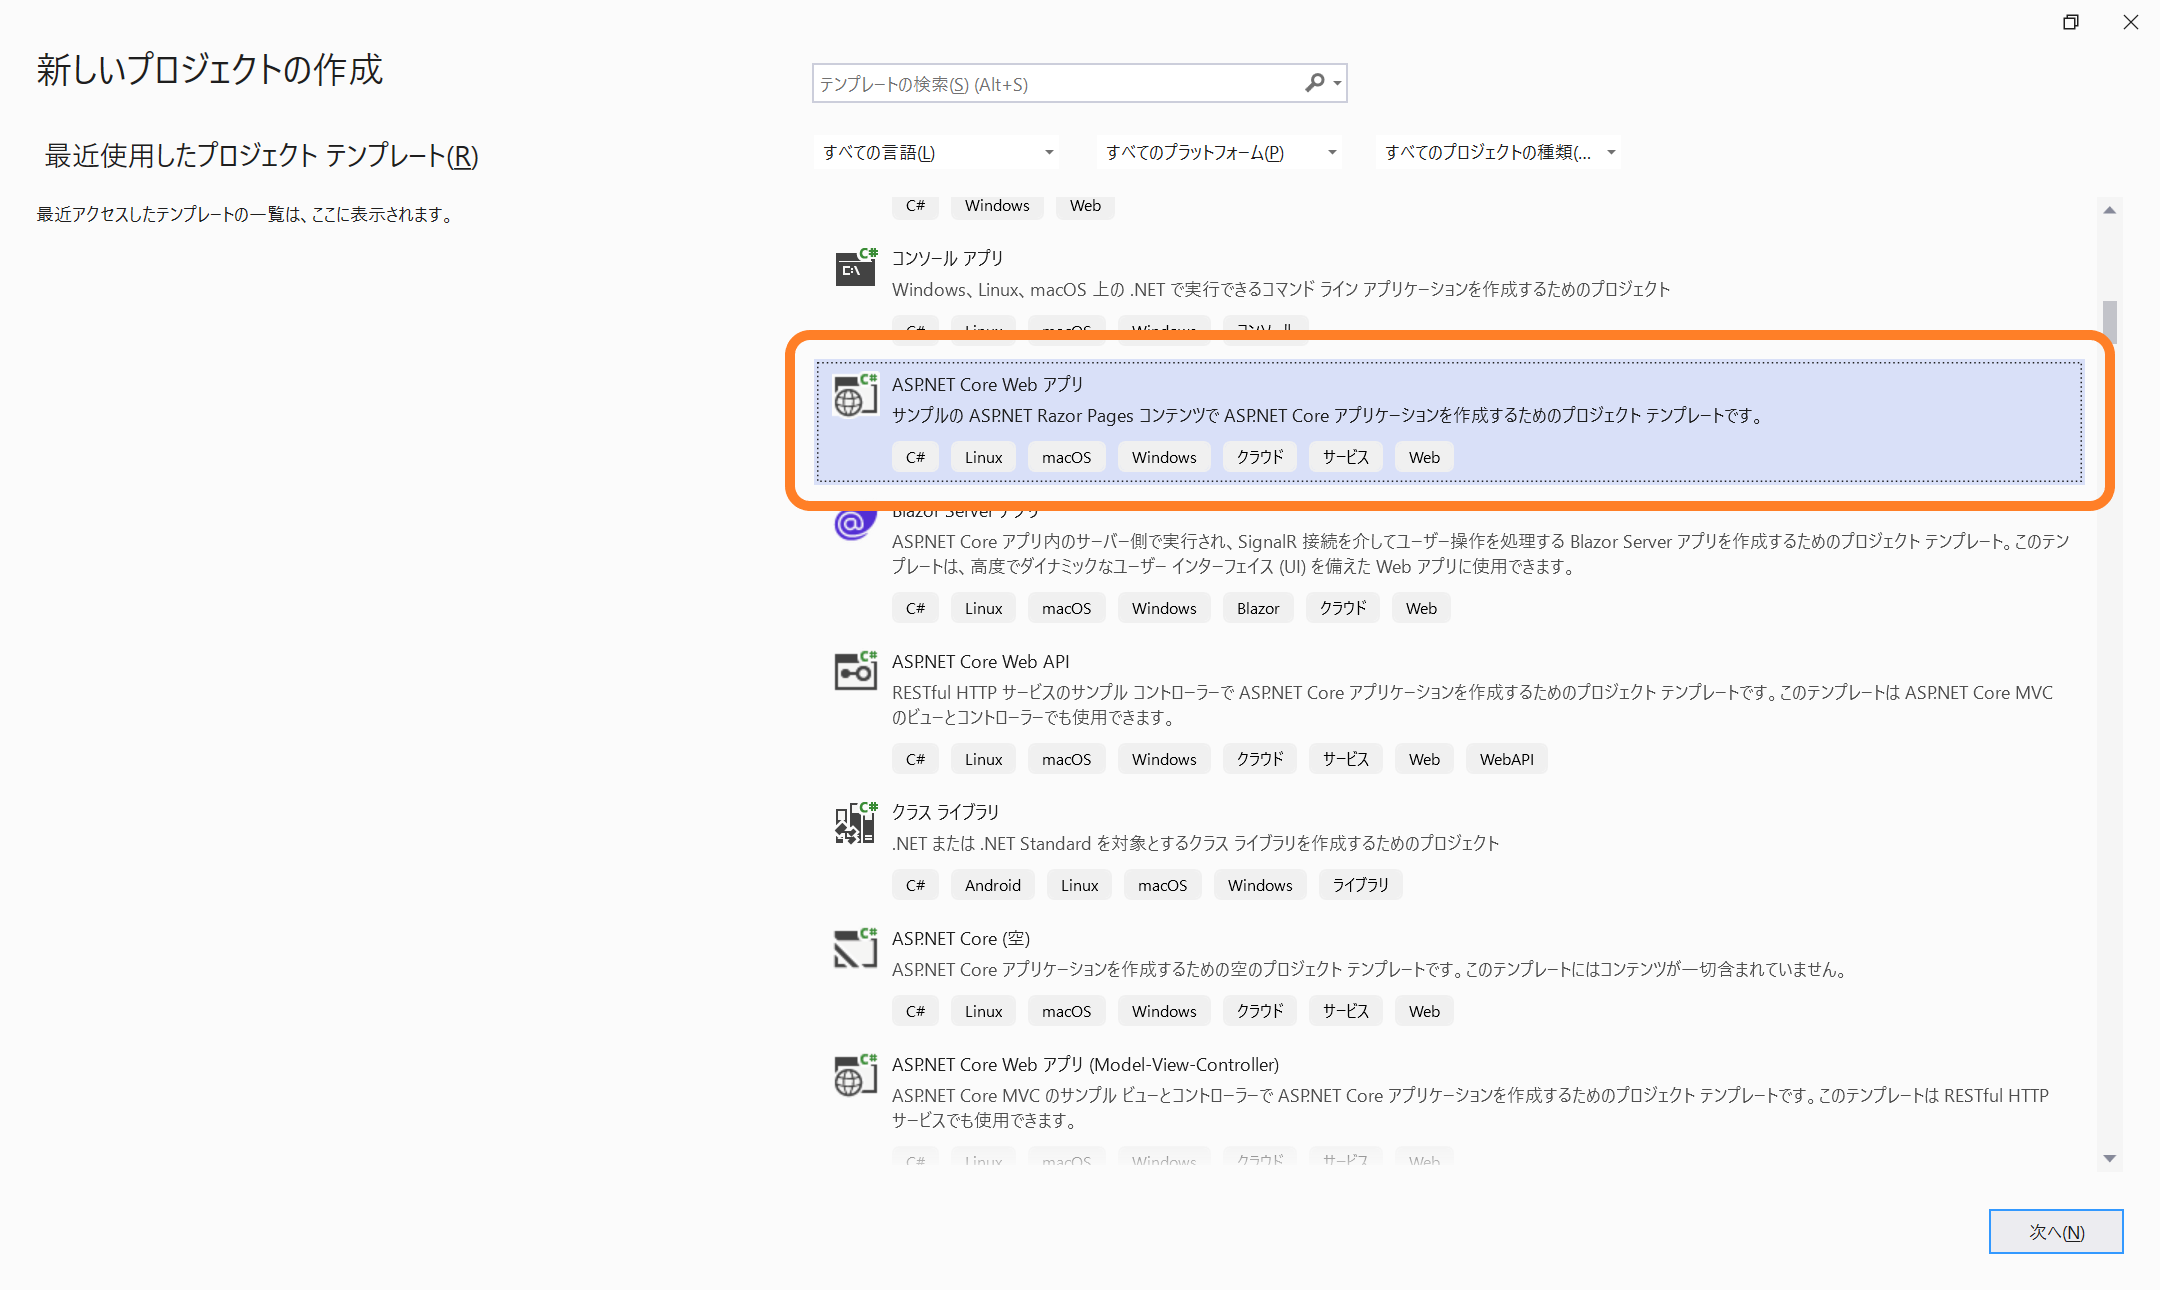The height and width of the screenshot is (1290, 2160).
Task: Click the Model-View-Controller template icon
Action: [856, 1075]
